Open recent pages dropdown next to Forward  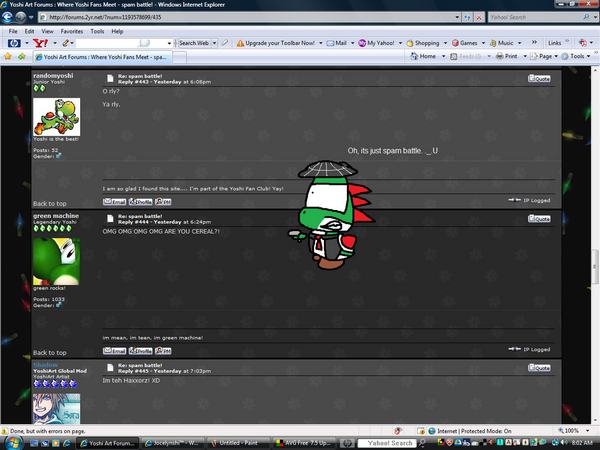click(x=31, y=17)
